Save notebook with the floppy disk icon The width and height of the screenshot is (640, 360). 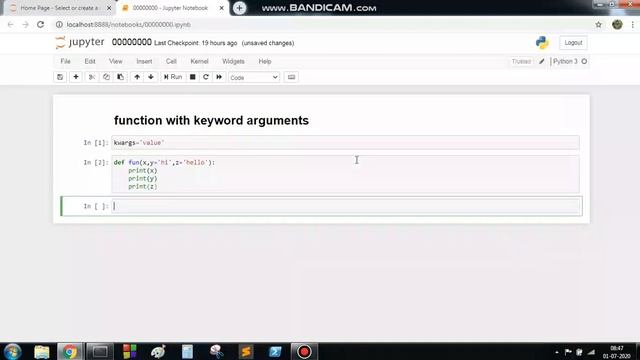[x=60, y=77]
